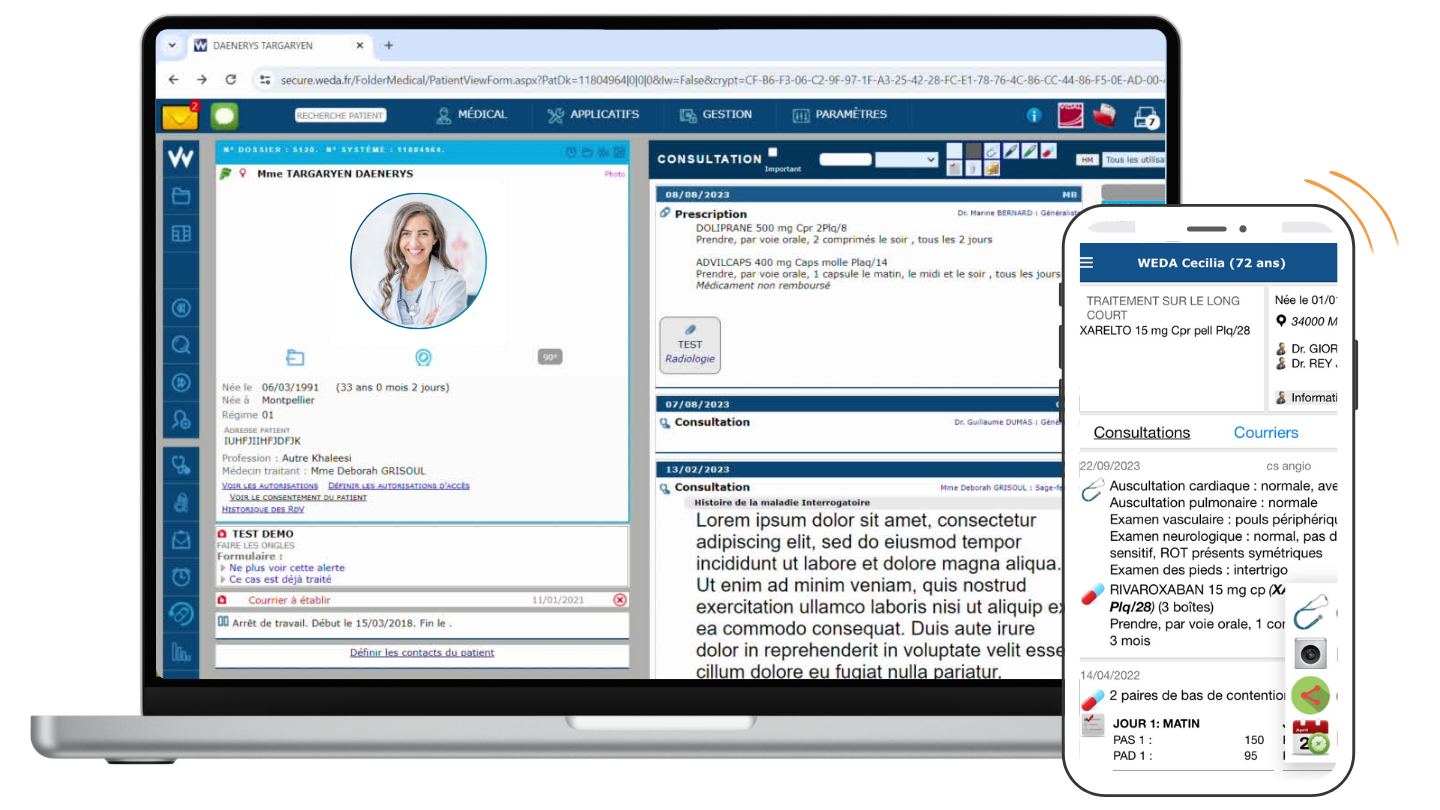Viewport: 1440px width, 810px height.
Task: Open the yellow mail inbox icon
Action: (x=180, y=116)
